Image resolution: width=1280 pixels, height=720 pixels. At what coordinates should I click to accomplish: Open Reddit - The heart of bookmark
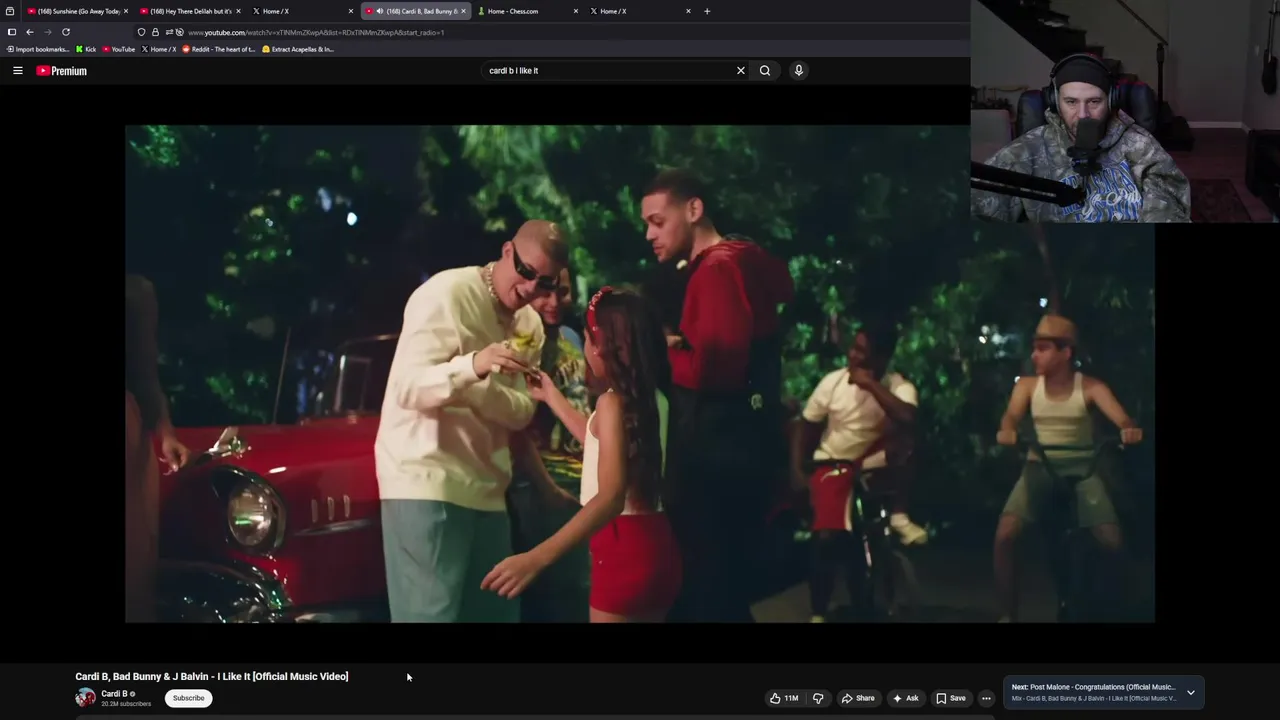point(219,49)
